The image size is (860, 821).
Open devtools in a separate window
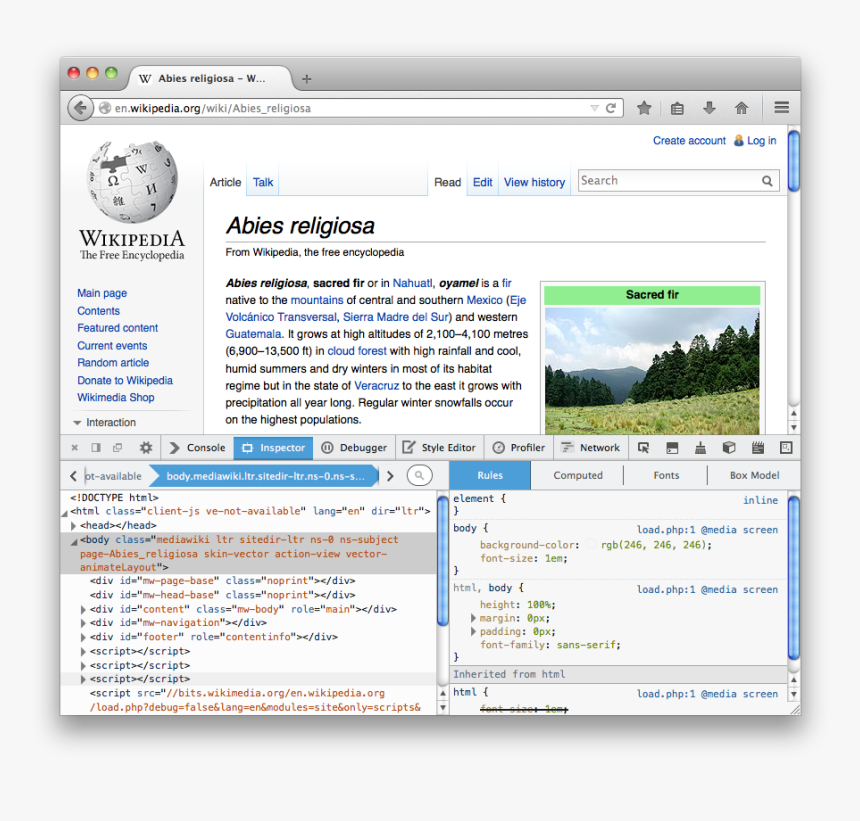117,448
